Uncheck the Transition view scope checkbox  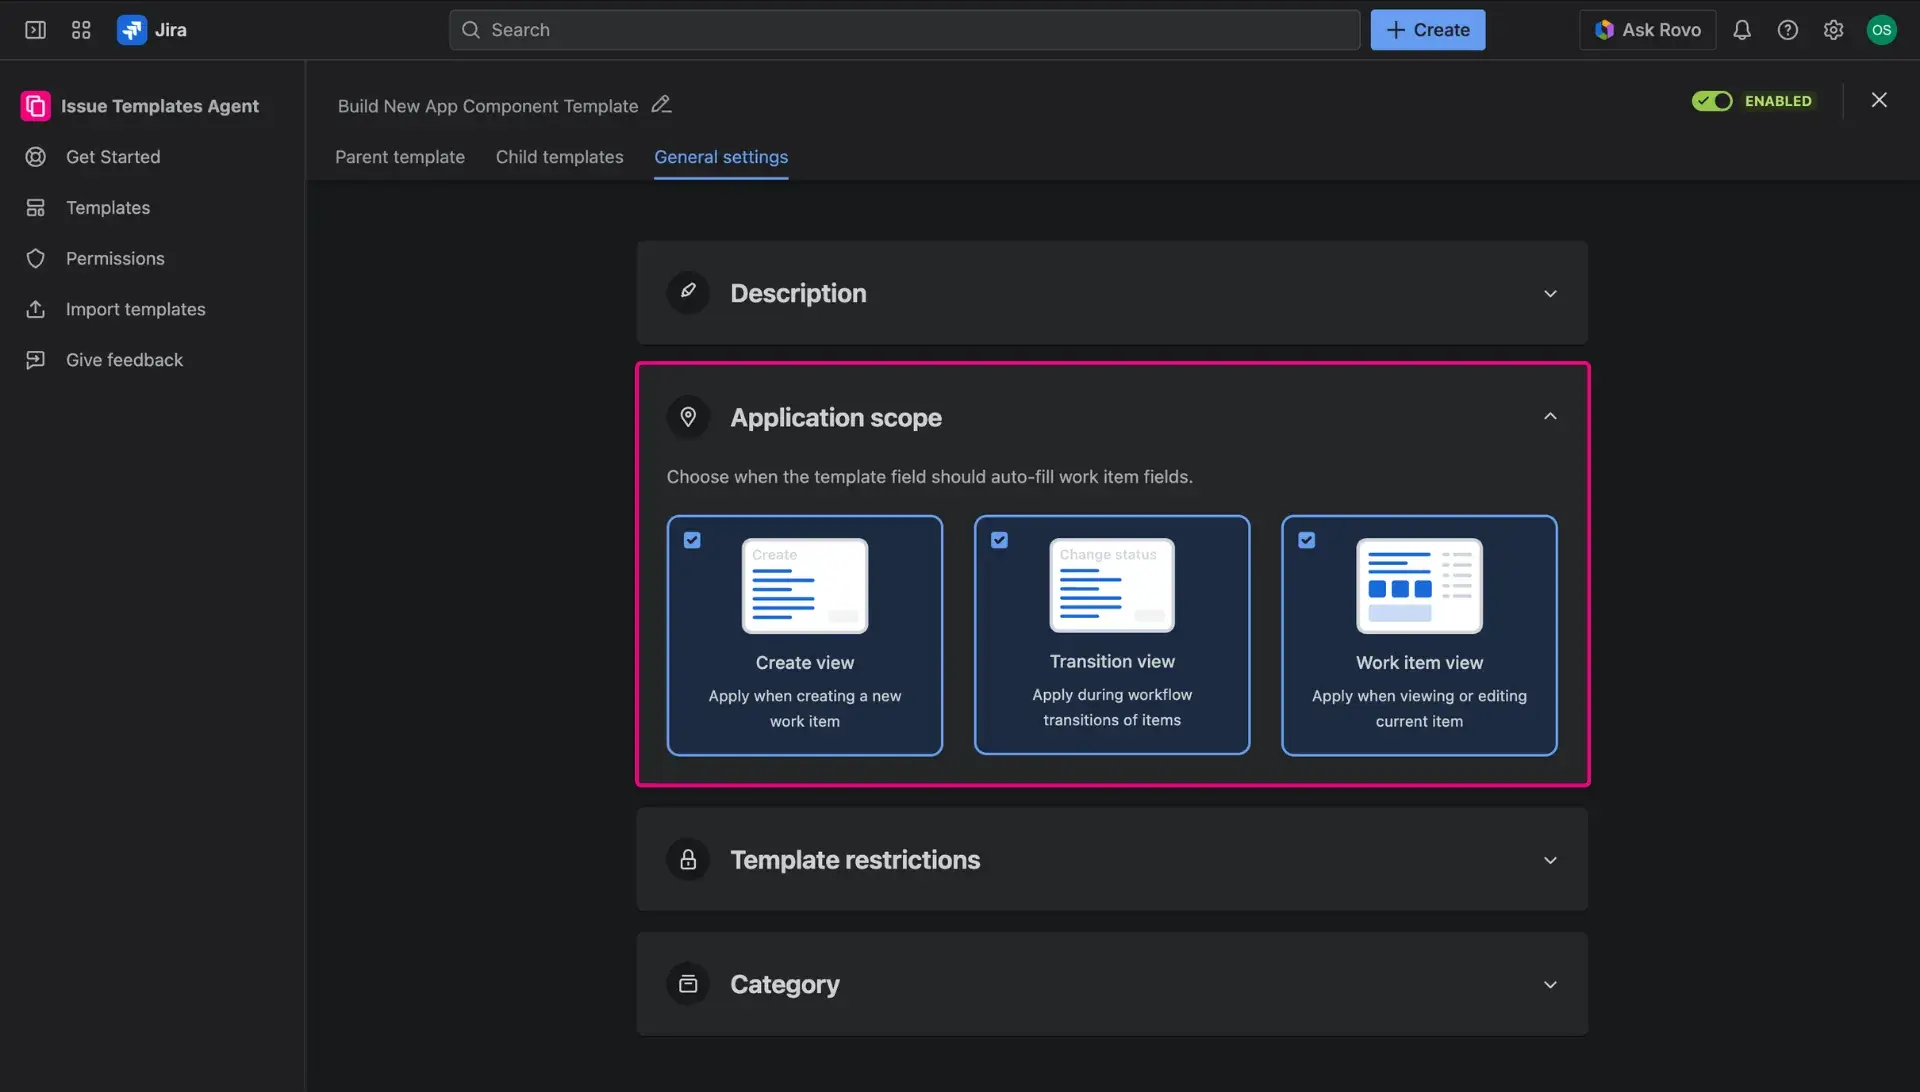1000,539
